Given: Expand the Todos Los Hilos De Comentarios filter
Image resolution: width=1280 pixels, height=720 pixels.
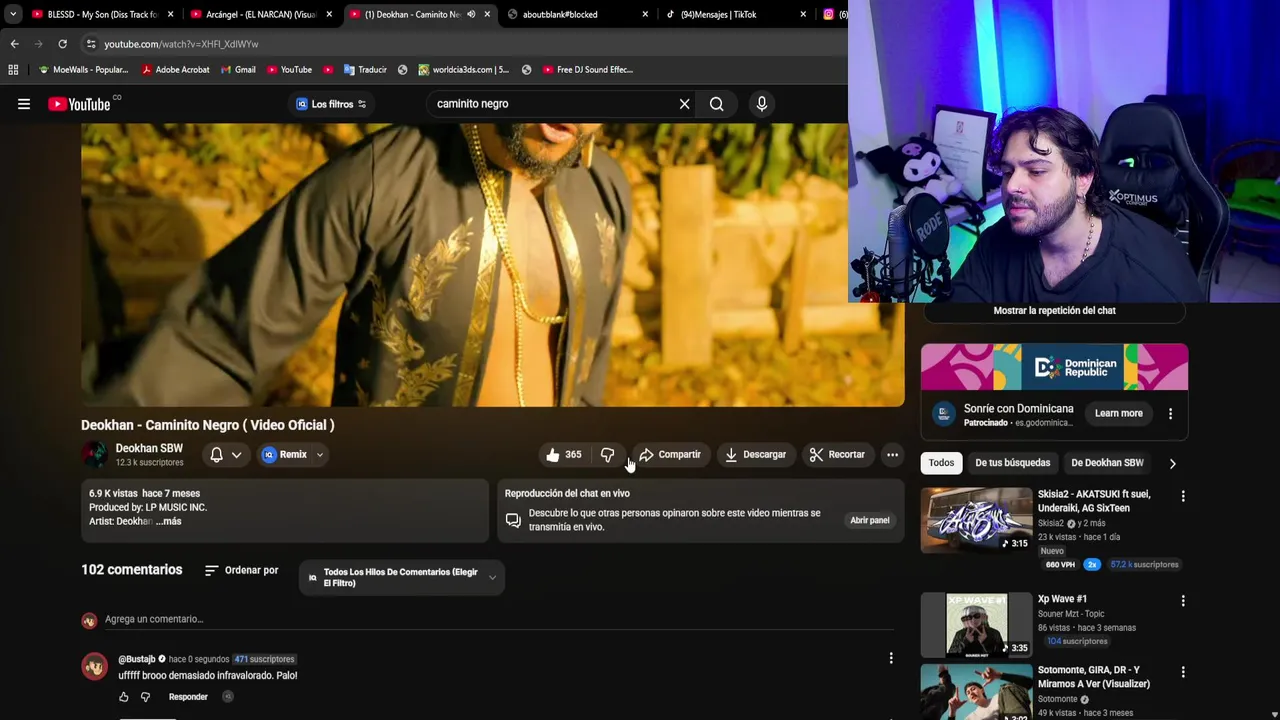Looking at the screenshot, I should [401, 578].
